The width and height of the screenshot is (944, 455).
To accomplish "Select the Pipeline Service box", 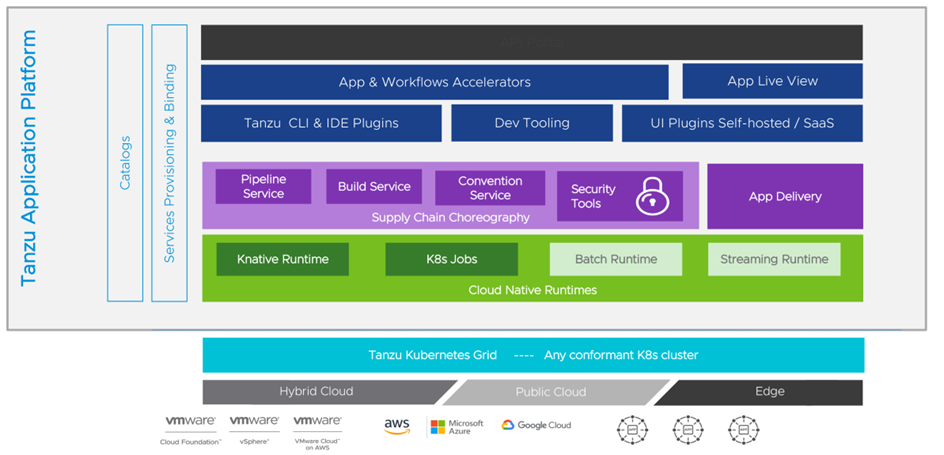I will 264,187.
